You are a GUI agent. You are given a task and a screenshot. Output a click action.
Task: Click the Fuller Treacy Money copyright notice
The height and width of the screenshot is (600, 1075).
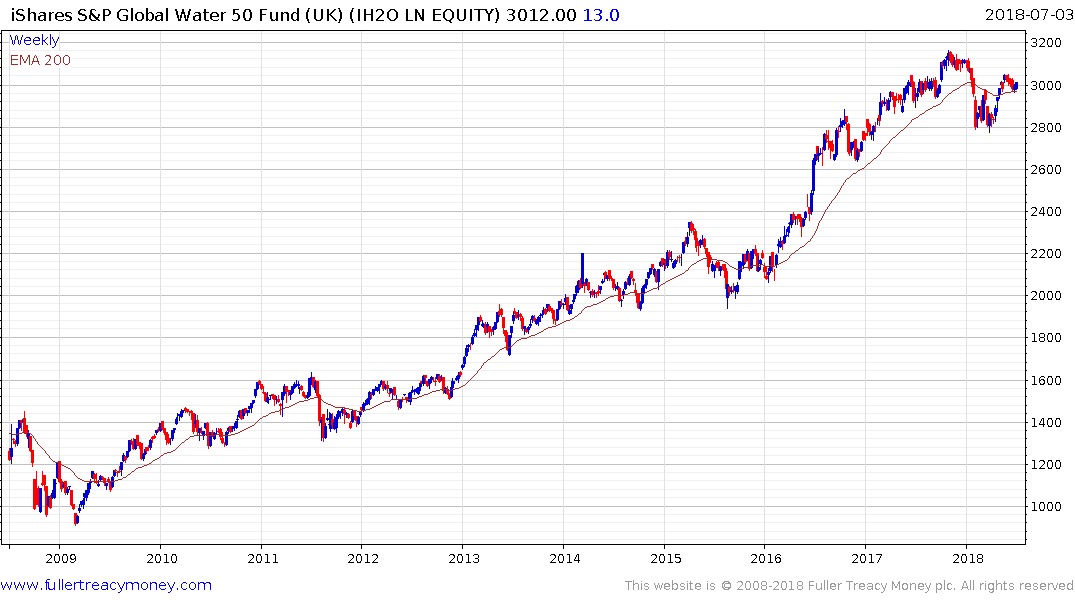[x=849, y=586]
